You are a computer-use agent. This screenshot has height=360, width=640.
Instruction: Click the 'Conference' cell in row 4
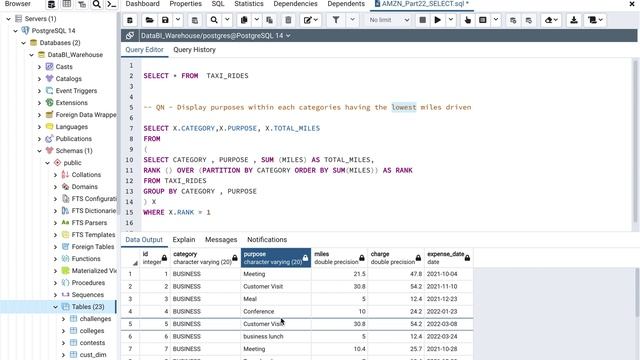point(276,311)
